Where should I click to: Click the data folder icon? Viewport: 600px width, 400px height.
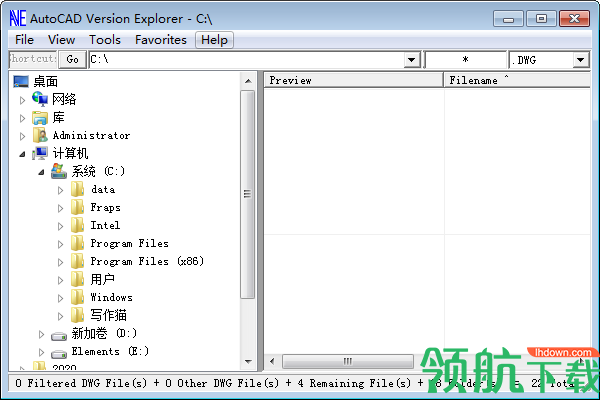(x=78, y=189)
